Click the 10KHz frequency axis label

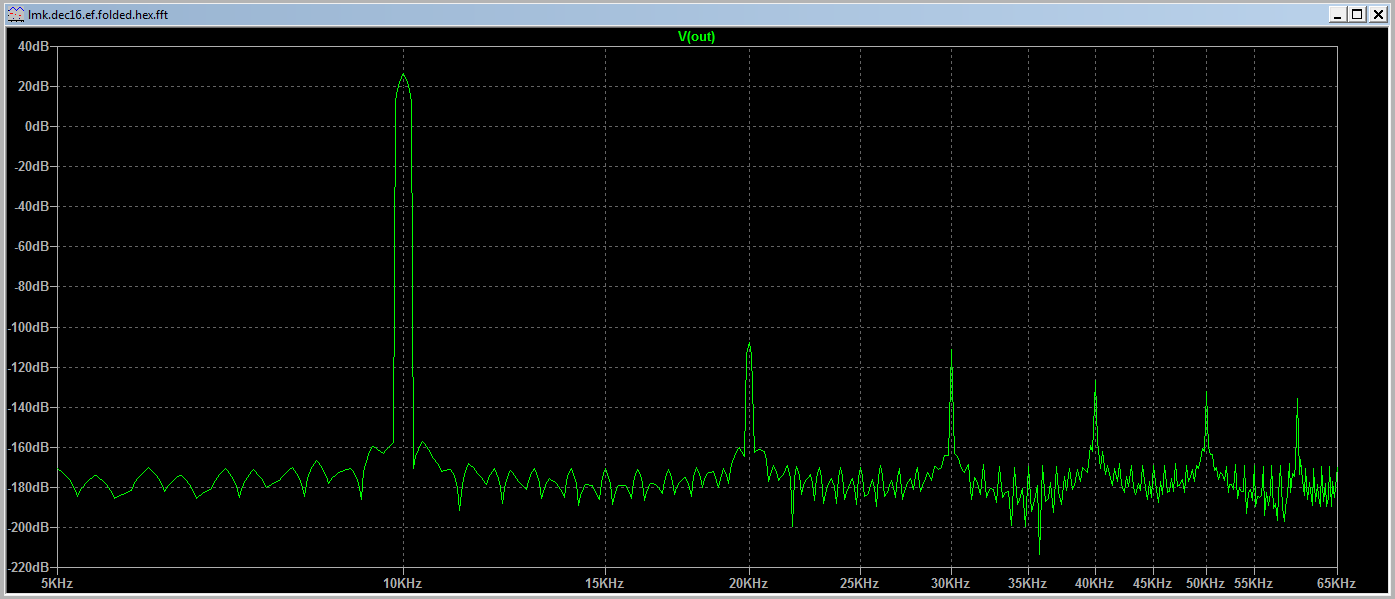point(402,583)
